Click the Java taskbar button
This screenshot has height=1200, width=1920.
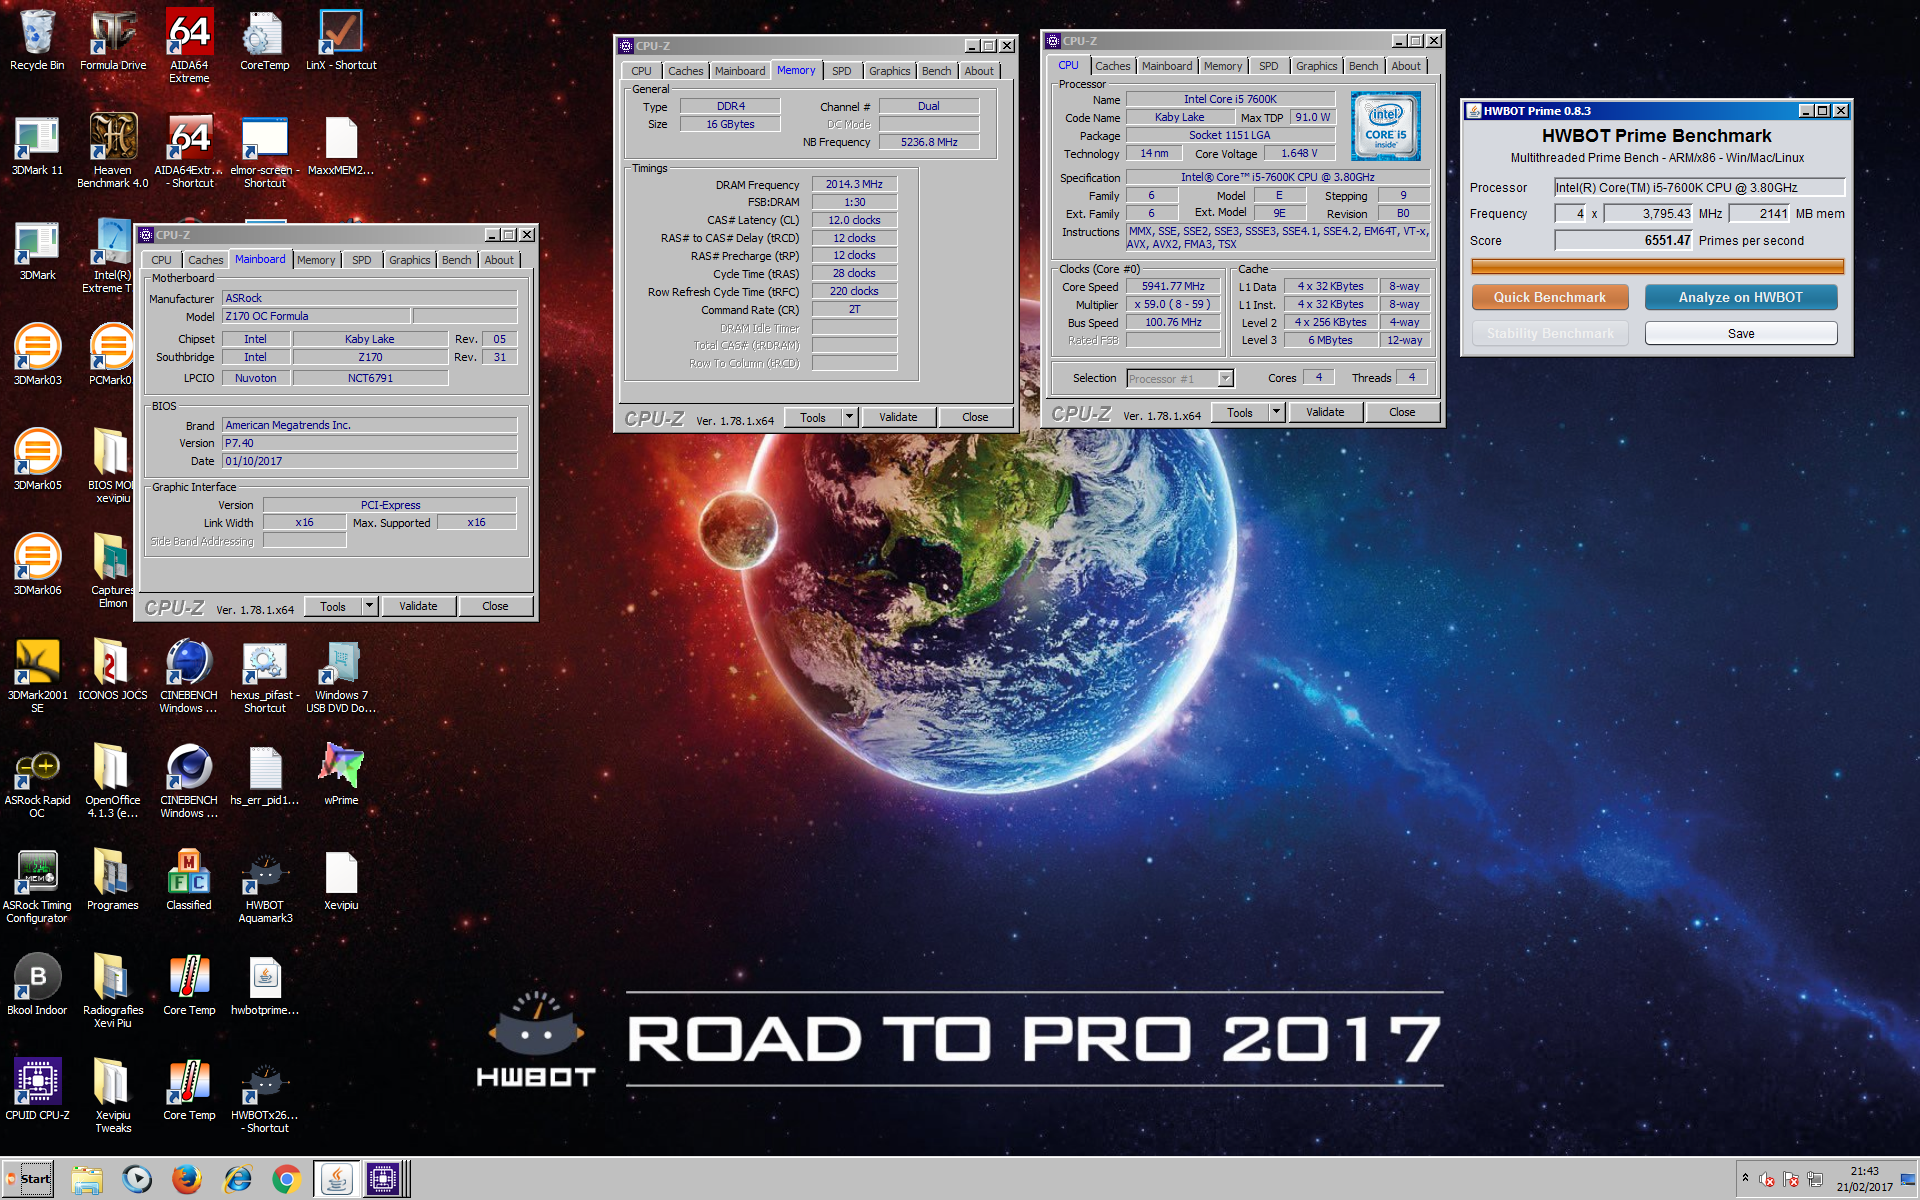coord(337,1180)
